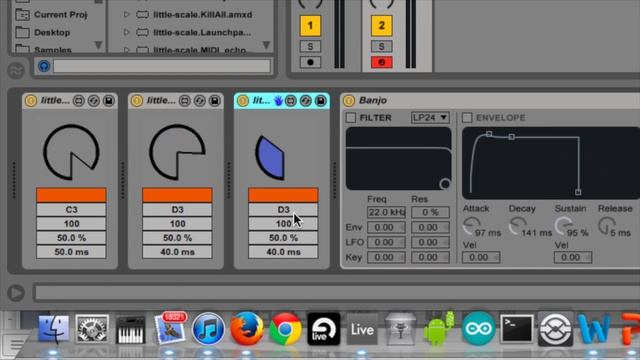This screenshot has height=360, width=640.
Task: Click the preview play button at bottom-left
Action: point(16,293)
